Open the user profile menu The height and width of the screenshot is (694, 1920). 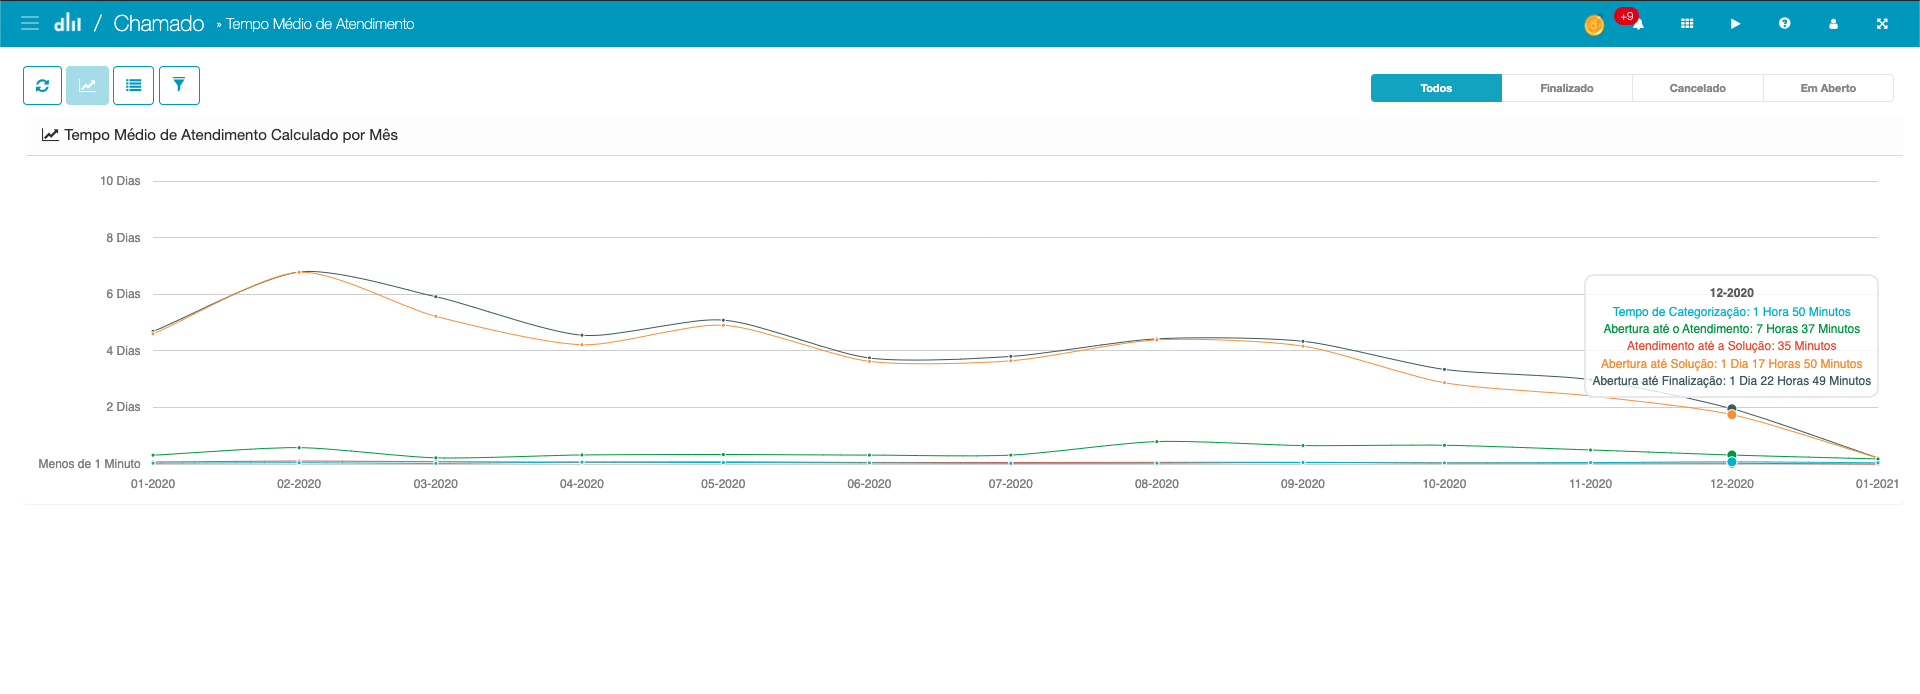1833,23
